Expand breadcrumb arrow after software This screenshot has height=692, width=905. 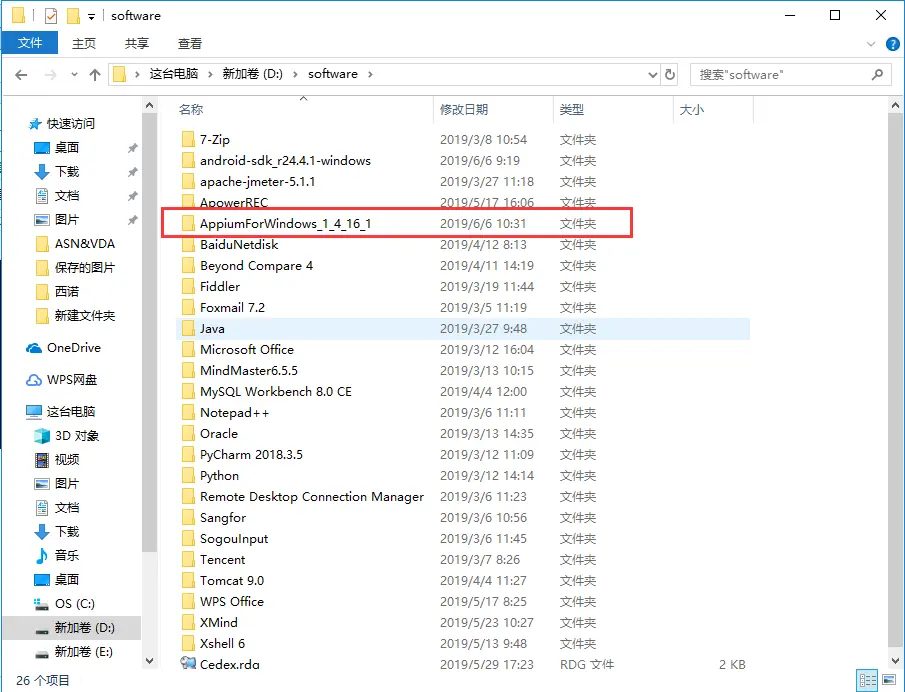click(x=370, y=74)
